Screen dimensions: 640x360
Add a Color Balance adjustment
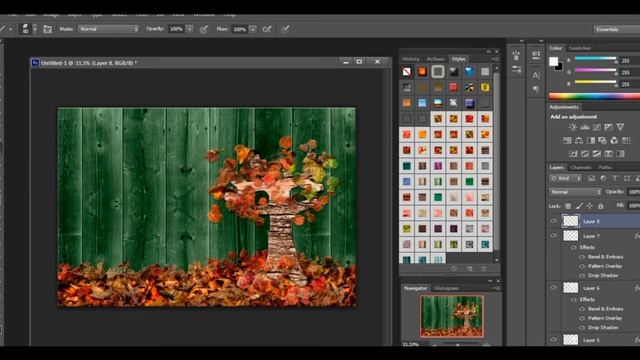[x=579, y=140]
